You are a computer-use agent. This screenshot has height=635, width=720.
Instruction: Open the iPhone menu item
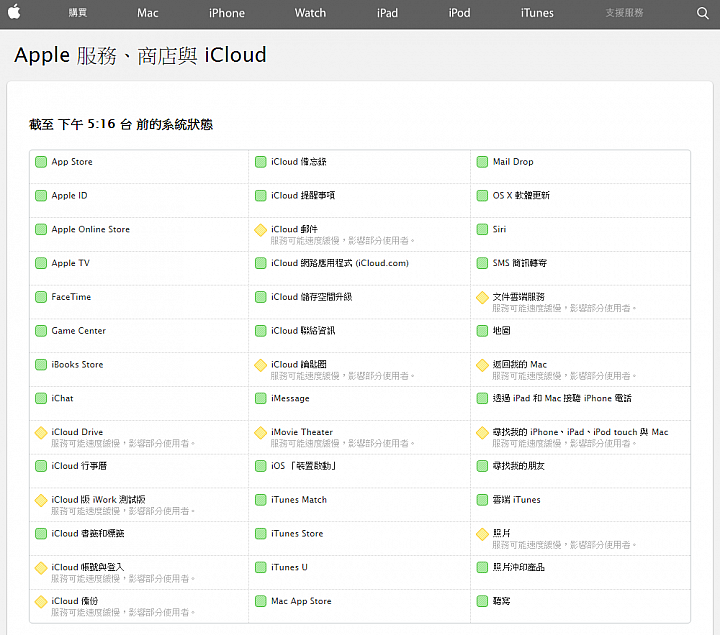tap(227, 13)
